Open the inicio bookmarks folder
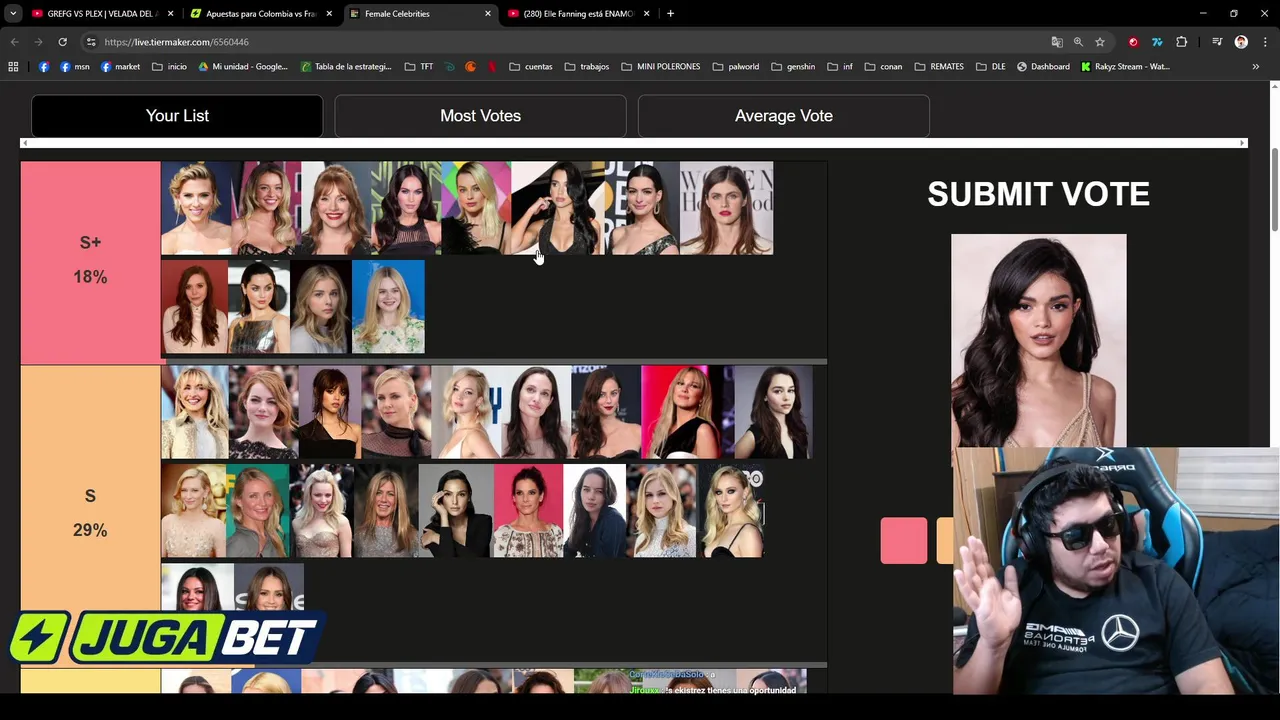The width and height of the screenshot is (1280, 720). 170,67
